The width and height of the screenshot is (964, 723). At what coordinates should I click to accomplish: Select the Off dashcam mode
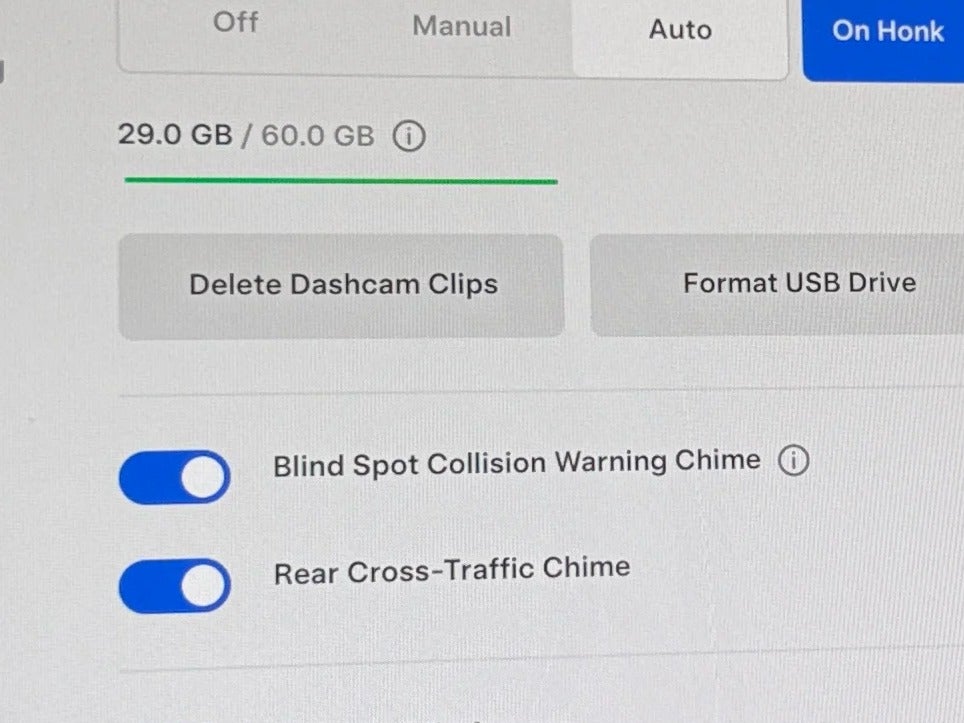click(x=235, y=22)
